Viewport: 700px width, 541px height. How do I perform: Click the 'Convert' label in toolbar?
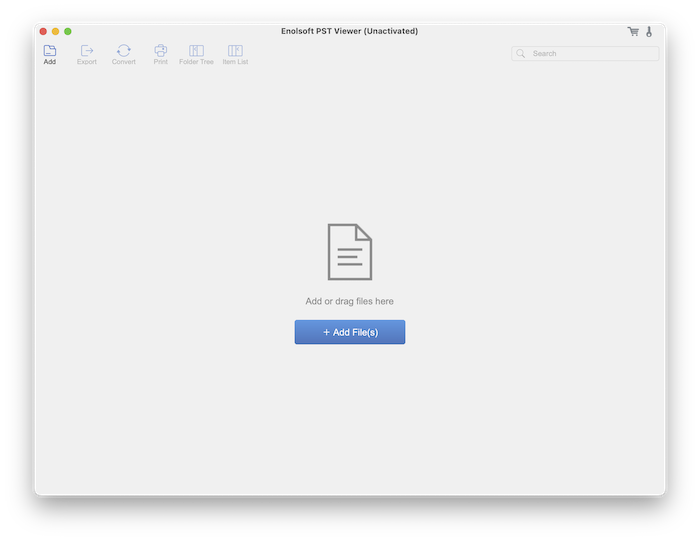[124, 62]
